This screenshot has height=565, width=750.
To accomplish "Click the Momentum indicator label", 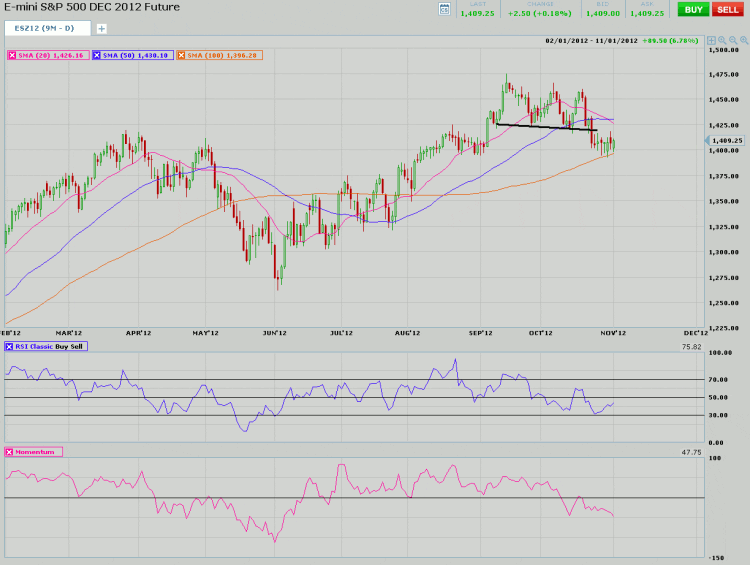I will tap(38, 452).
